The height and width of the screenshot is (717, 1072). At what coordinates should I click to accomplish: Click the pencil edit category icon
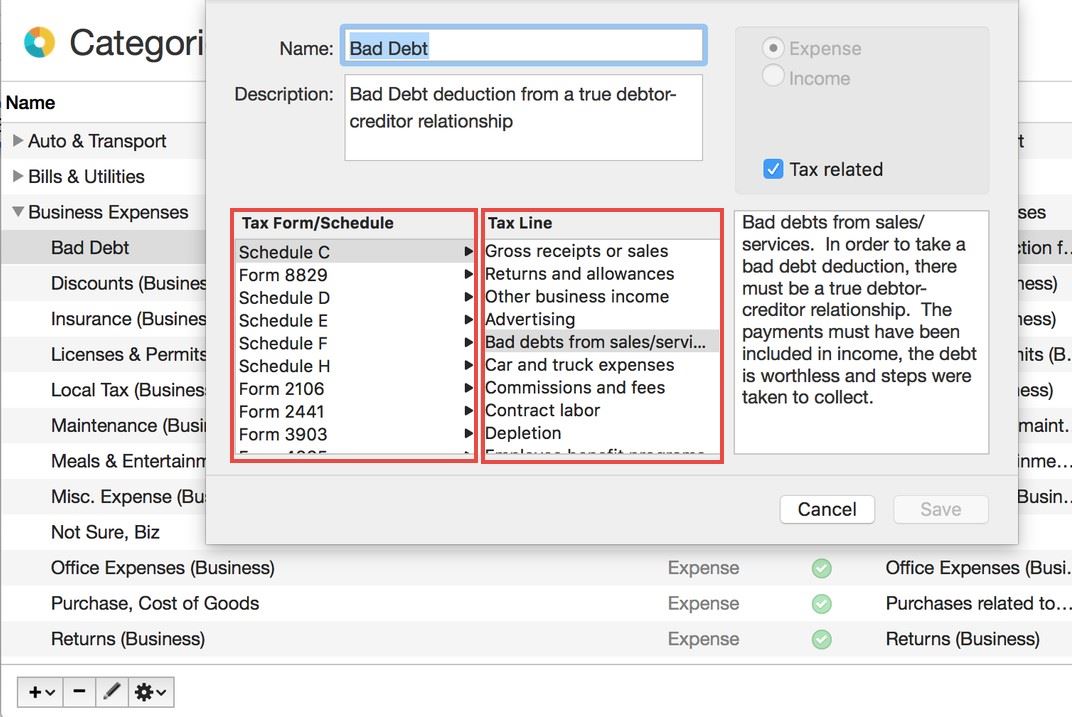pyautogui.click(x=112, y=691)
